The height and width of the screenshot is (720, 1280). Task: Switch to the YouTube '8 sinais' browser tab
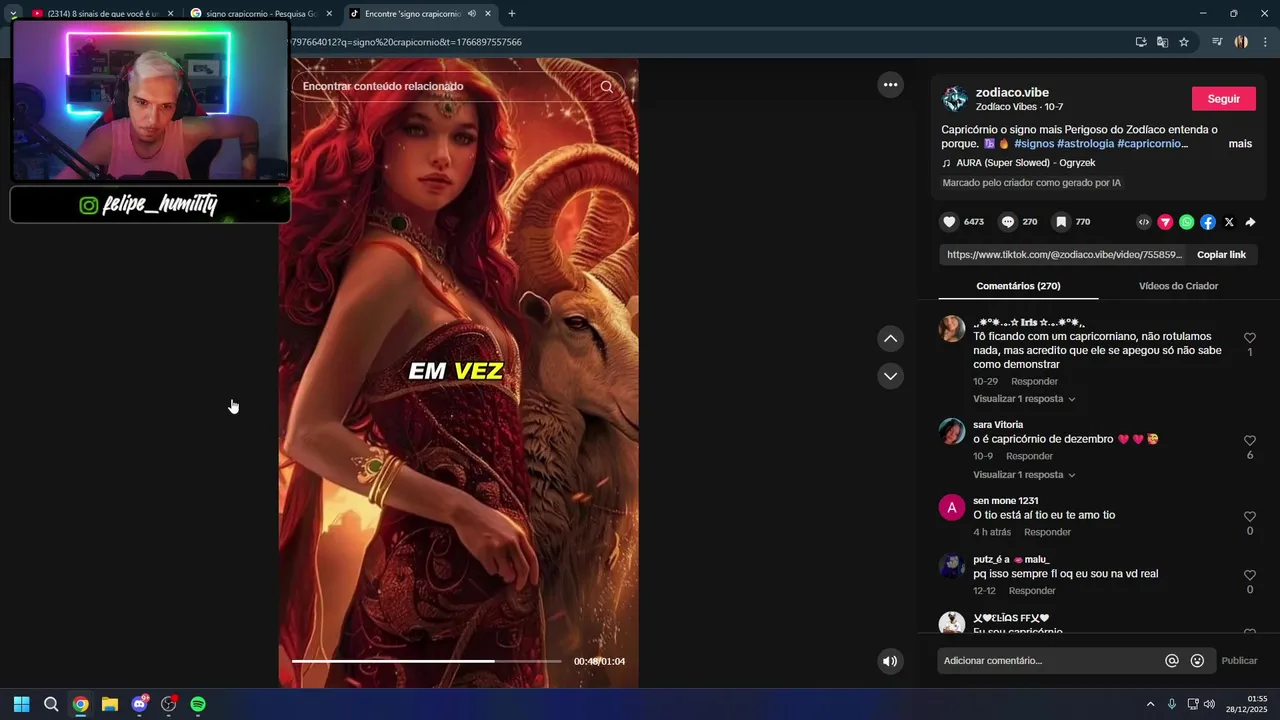[100, 14]
